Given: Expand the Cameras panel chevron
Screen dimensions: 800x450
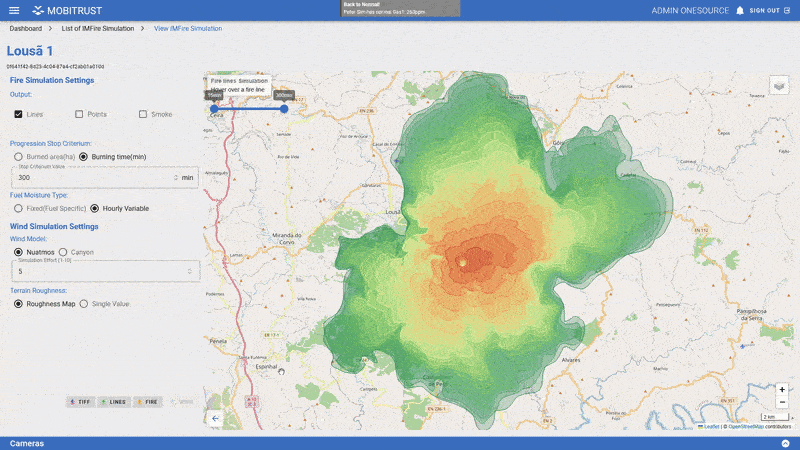Looking at the screenshot, I should [x=785, y=442].
